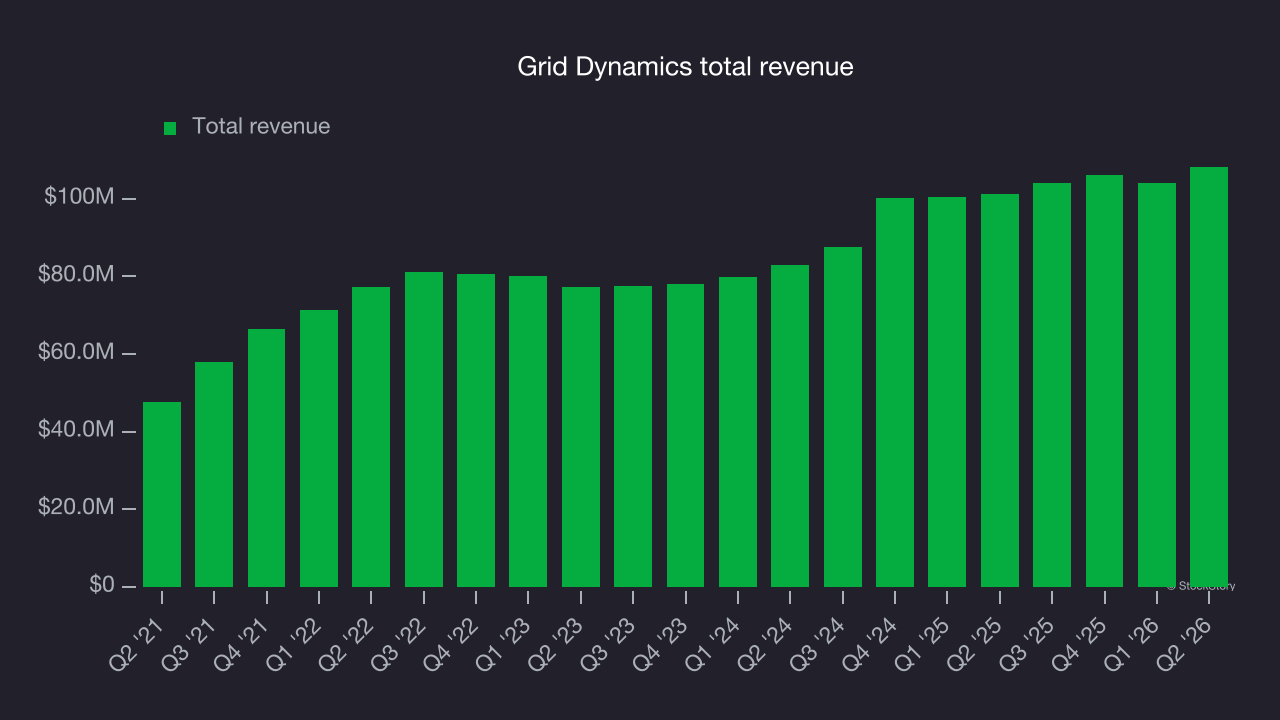Choose the Q1 '24 revenue bar
Screen dimensions: 1280x720
click(738, 432)
